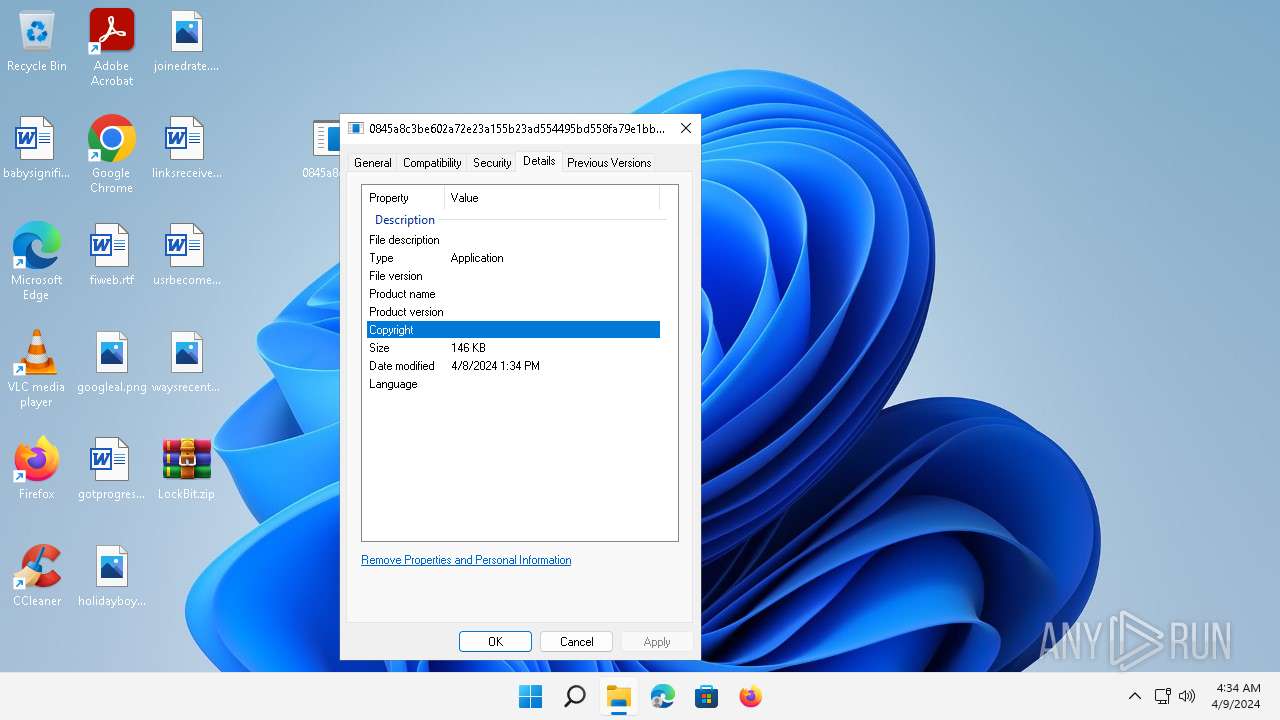Screen dimensions: 1280x720
Task: Show hidden system tray icons
Action: click(x=1134, y=696)
